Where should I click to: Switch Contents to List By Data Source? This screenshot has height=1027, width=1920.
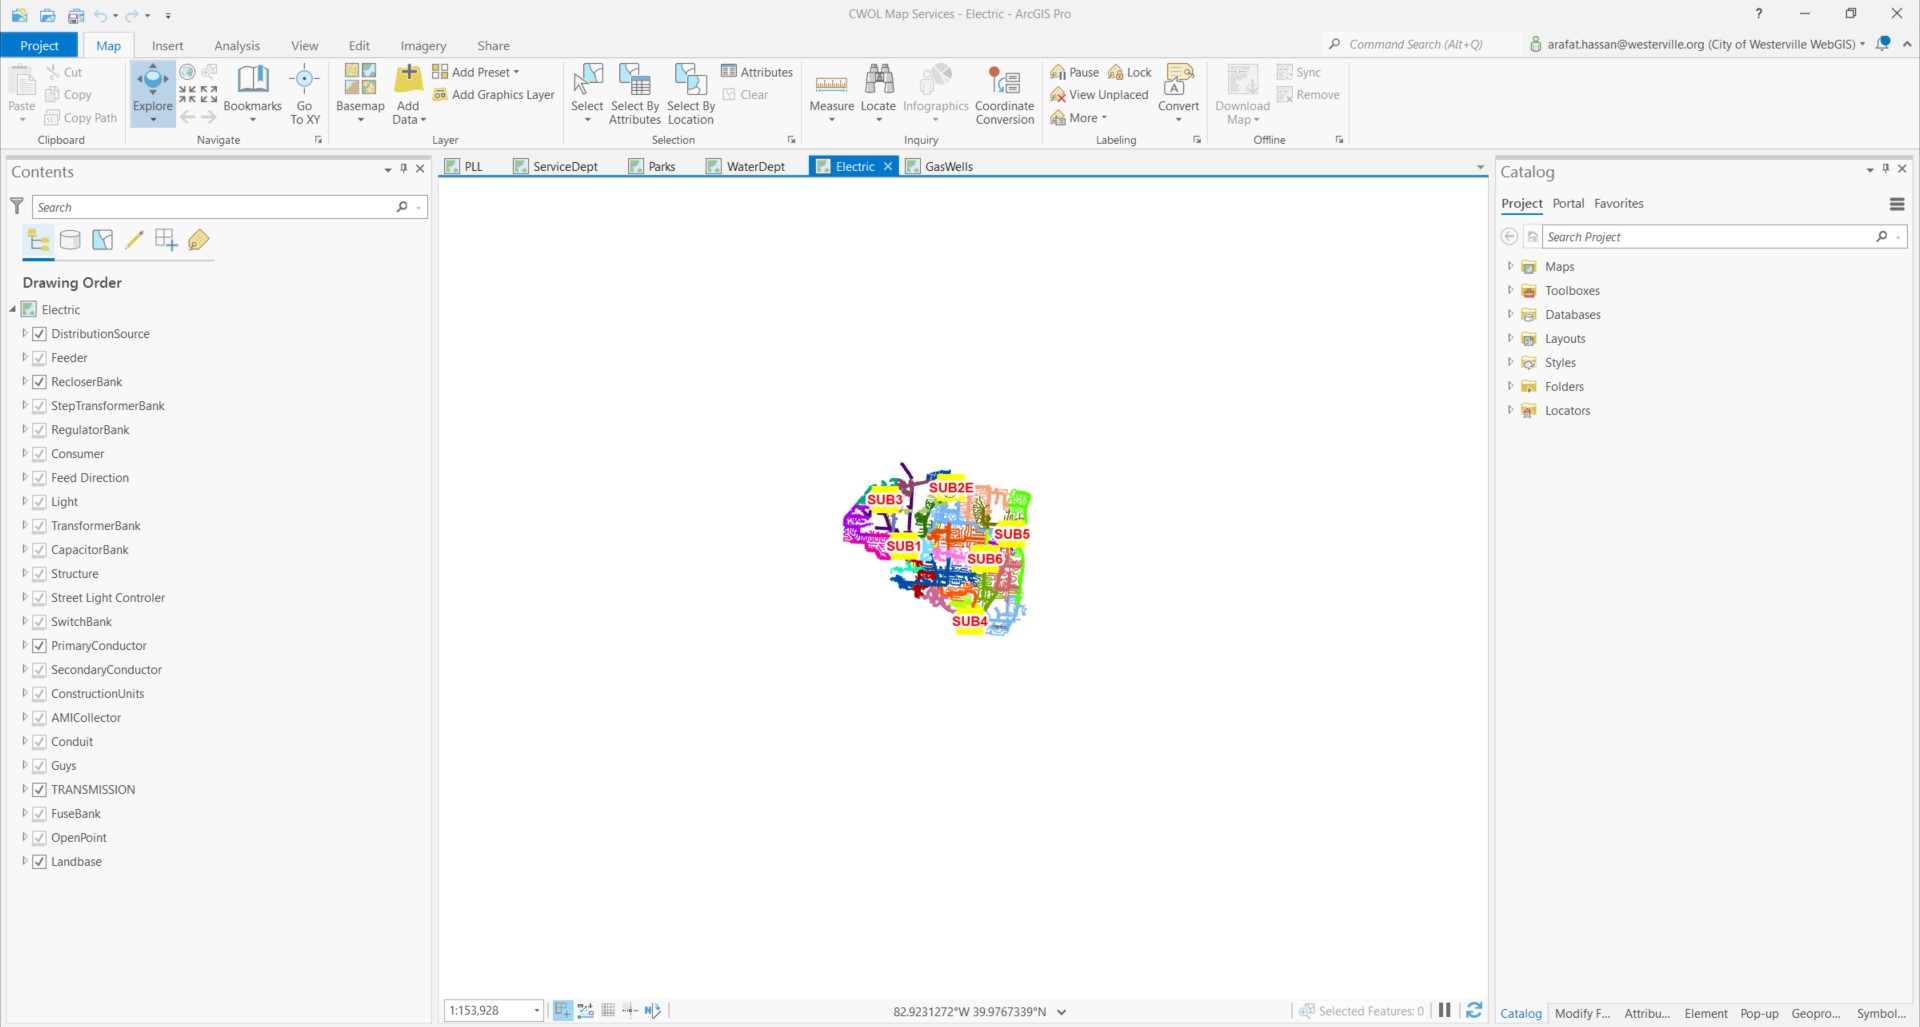[x=70, y=240]
